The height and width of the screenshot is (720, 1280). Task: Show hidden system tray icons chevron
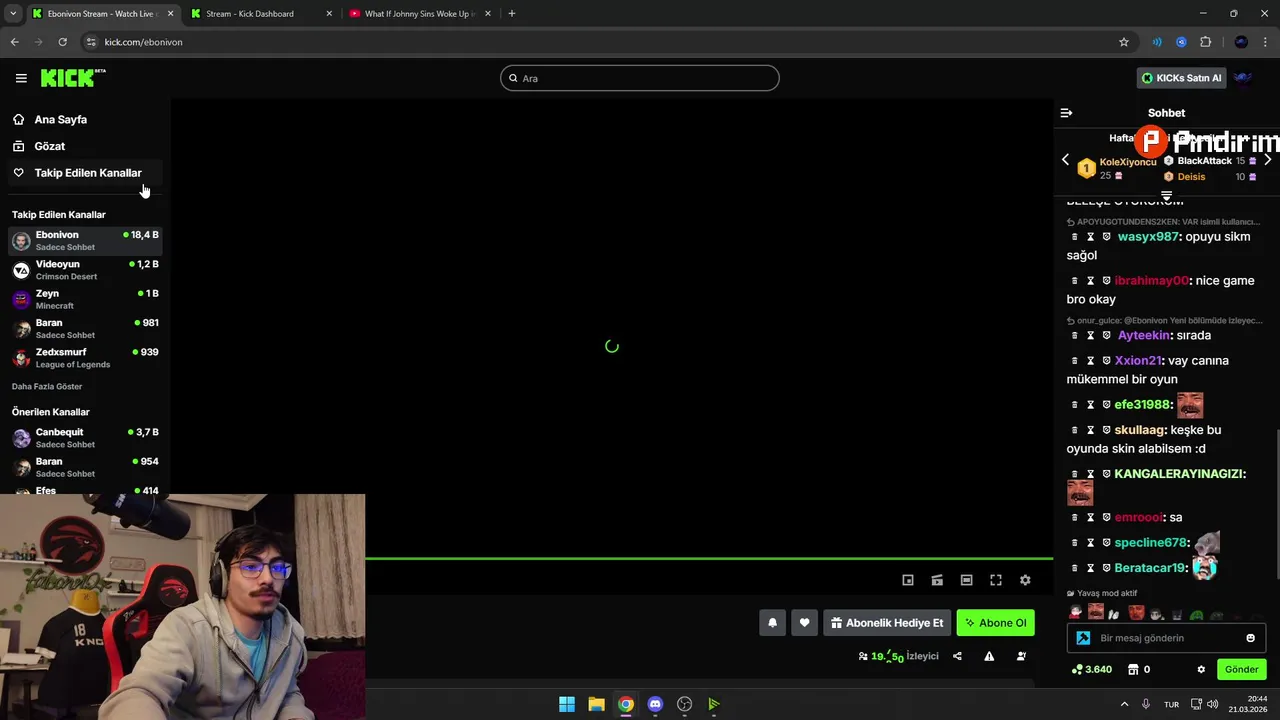coord(1124,704)
